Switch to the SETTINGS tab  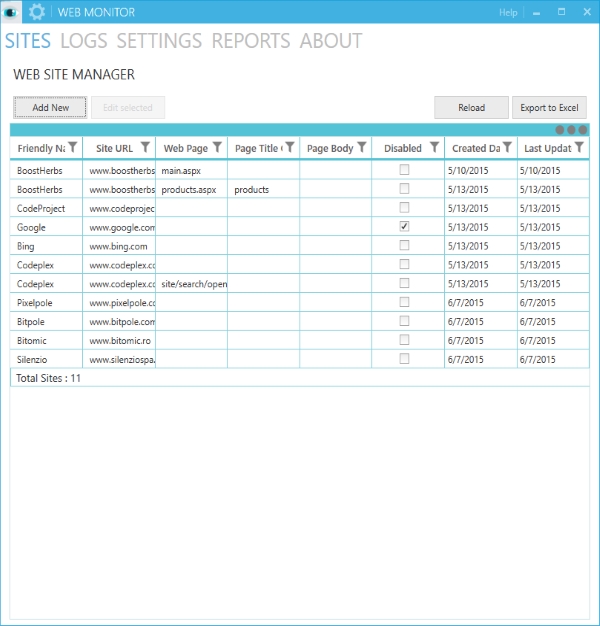click(x=159, y=41)
